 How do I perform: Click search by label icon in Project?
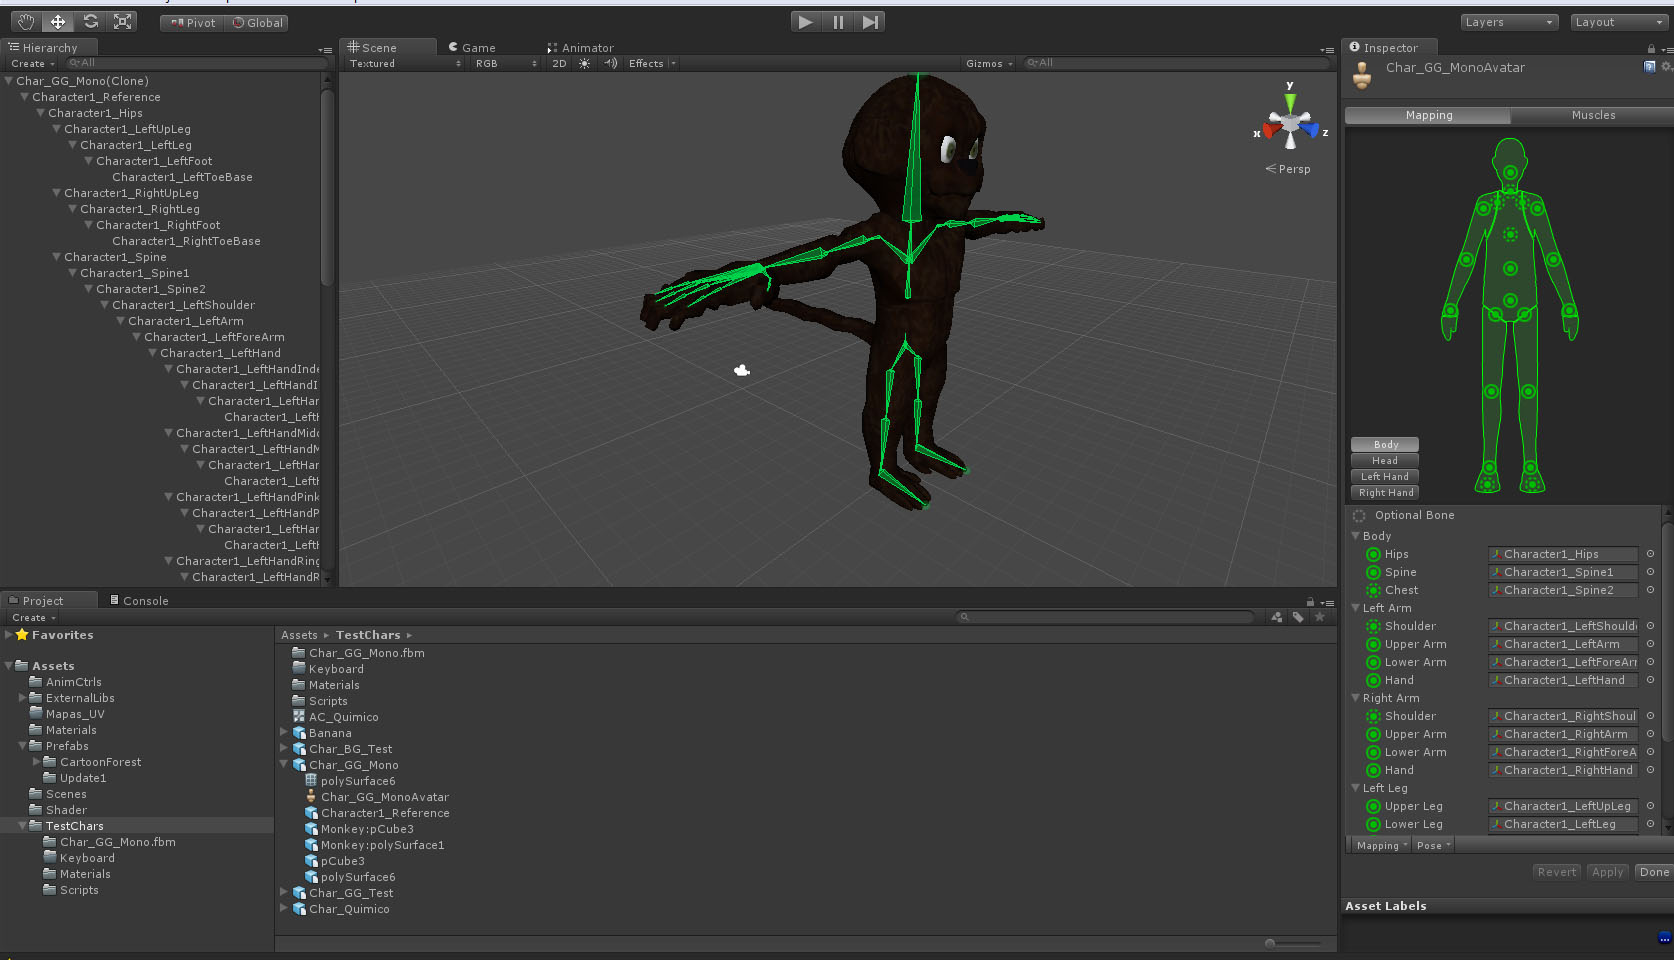click(1298, 617)
